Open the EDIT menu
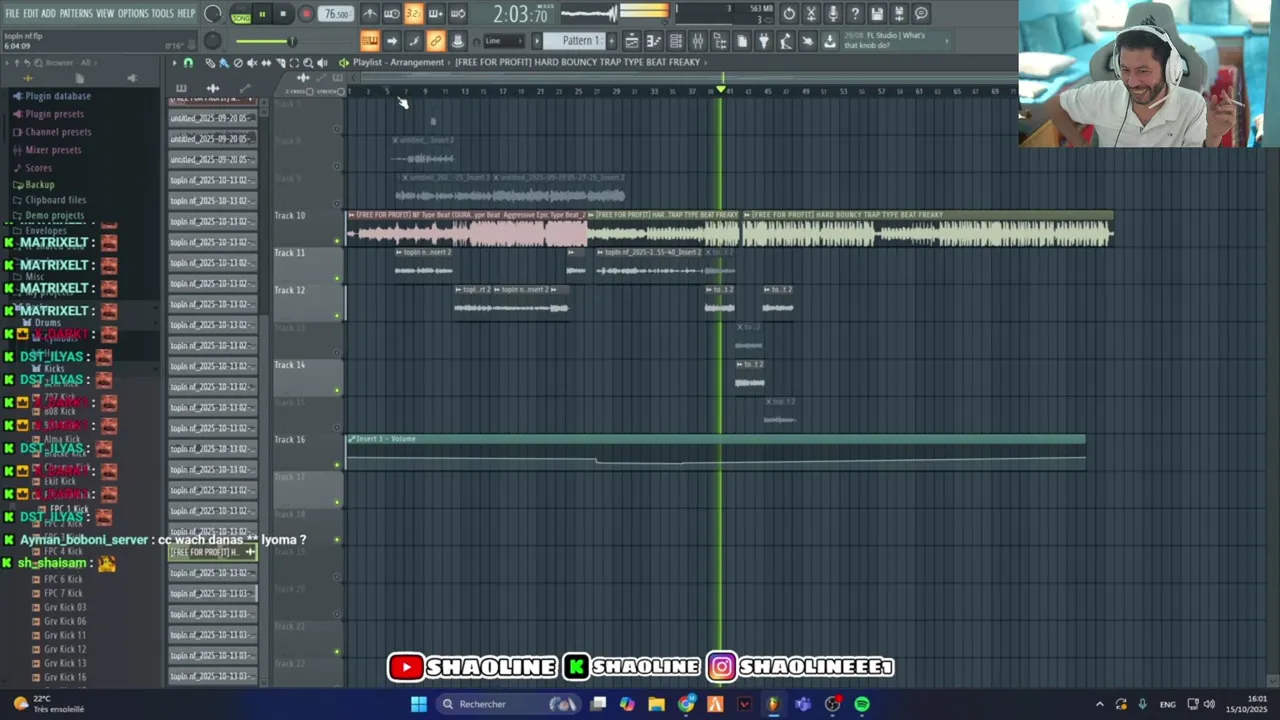Image resolution: width=1280 pixels, height=720 pixels. [x=31, y=13]
